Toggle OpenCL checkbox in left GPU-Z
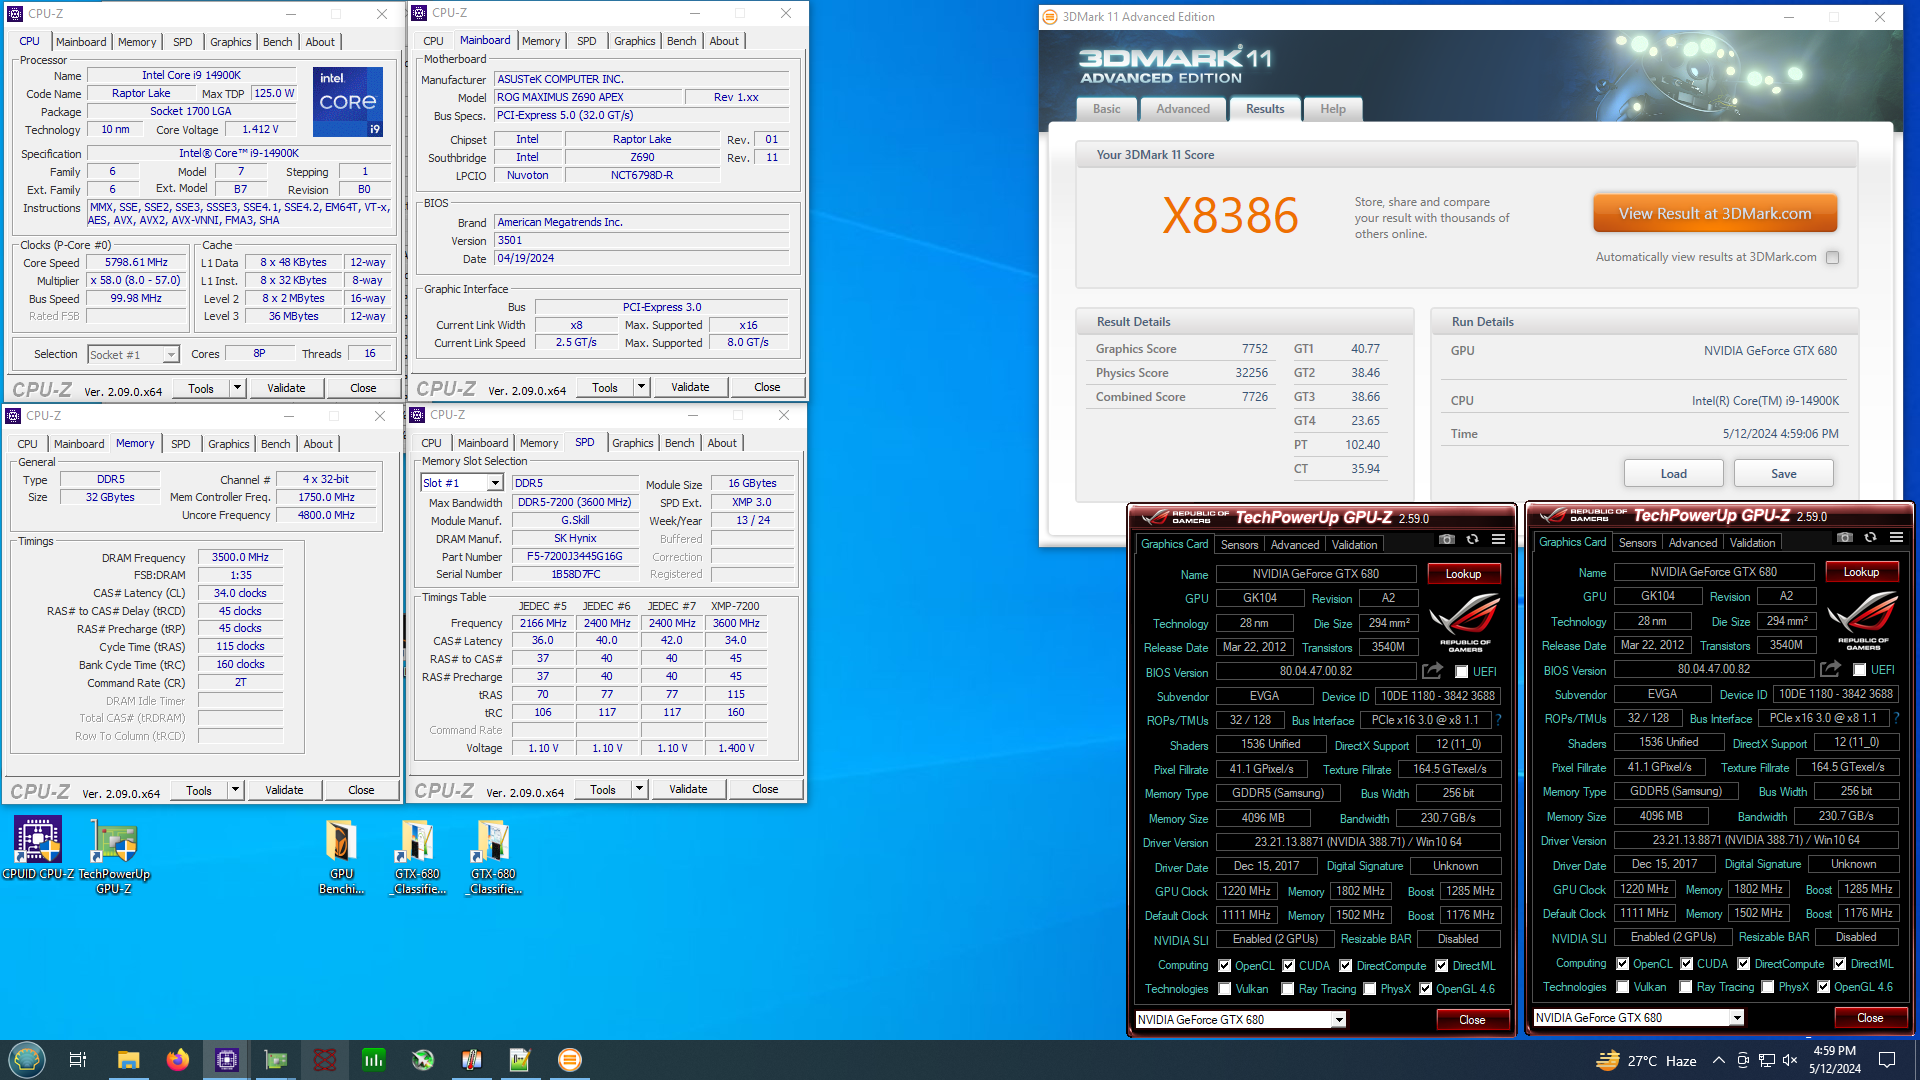The height and width of the screenshot is (1080, 1920). point(1224,966)
